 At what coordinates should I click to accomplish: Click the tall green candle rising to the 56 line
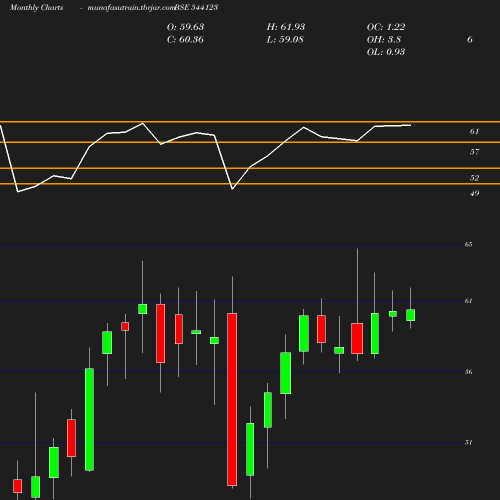89,419
